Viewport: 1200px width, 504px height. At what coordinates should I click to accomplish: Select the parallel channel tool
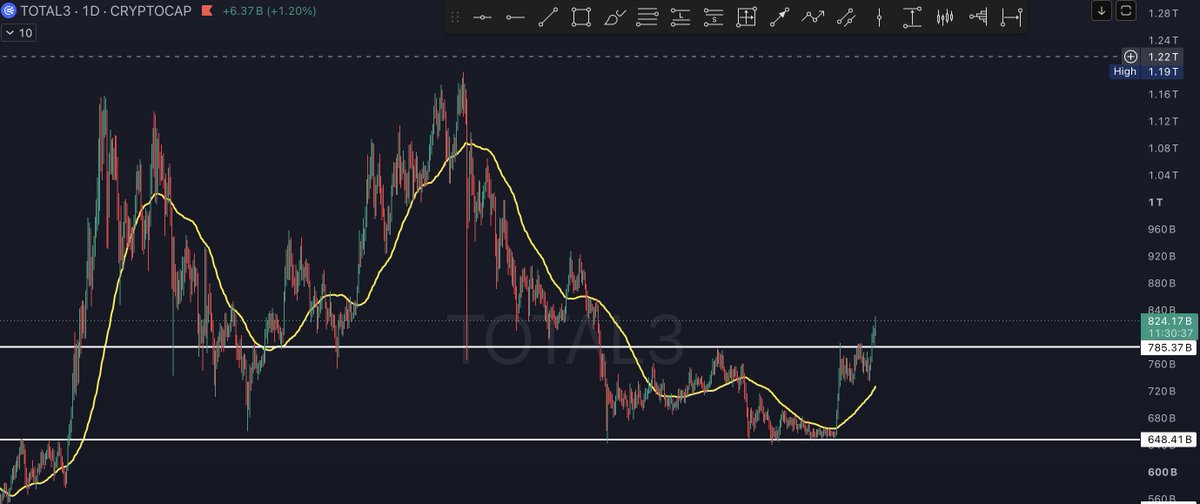tap(846, 17)
